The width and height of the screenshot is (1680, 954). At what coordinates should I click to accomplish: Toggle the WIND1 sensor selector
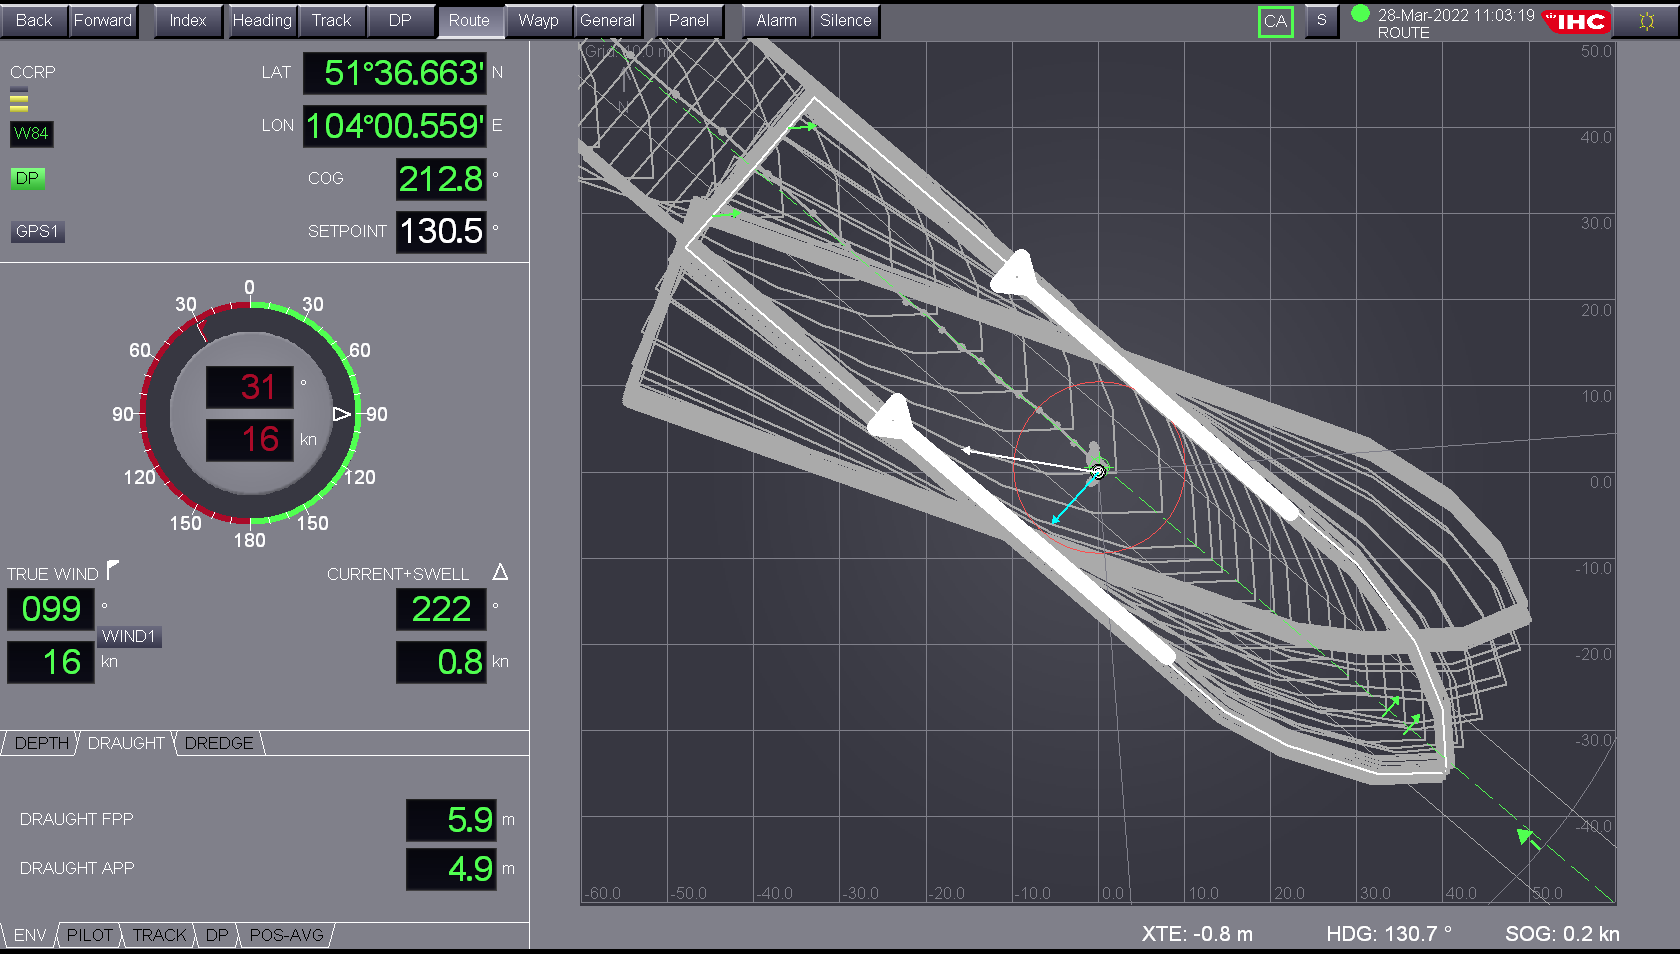point(129,636)
